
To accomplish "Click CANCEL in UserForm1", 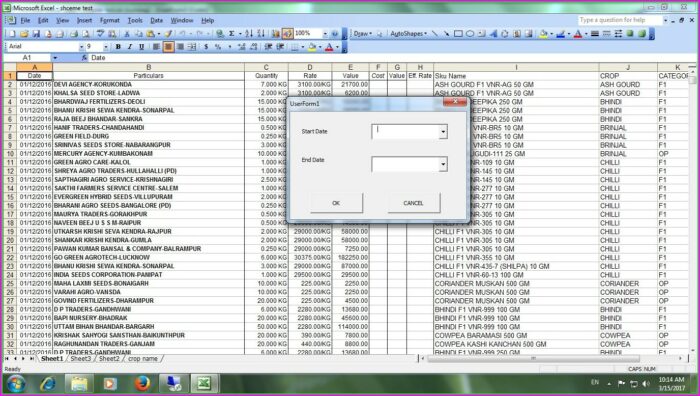I will click(413, 203).
